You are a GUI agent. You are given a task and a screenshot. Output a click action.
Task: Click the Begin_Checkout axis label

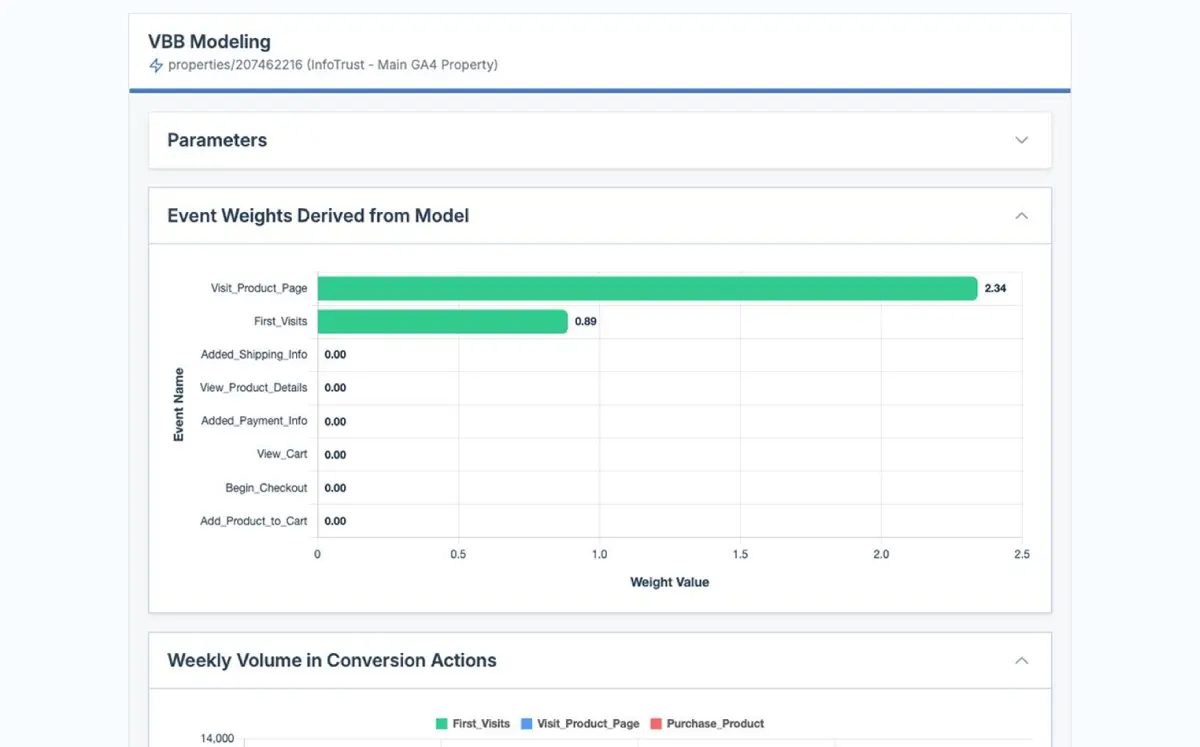266,488
